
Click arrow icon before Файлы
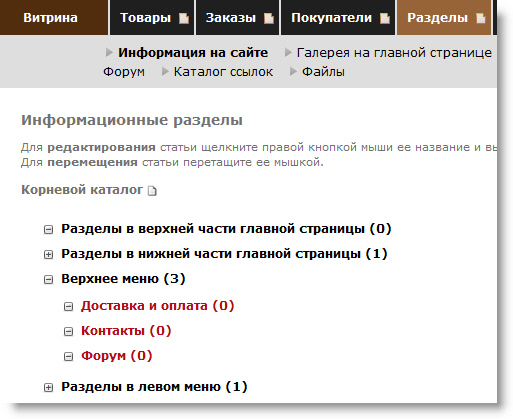[293, 71]
